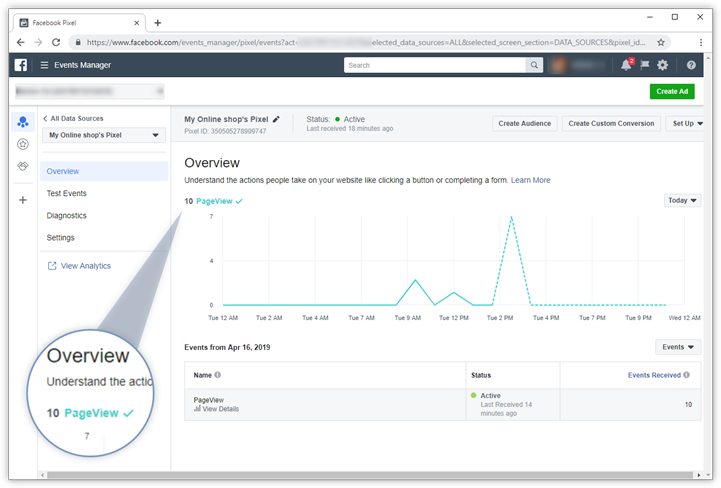Click the Learn More link
The image size is (721, 488).
tap(530, 180)
